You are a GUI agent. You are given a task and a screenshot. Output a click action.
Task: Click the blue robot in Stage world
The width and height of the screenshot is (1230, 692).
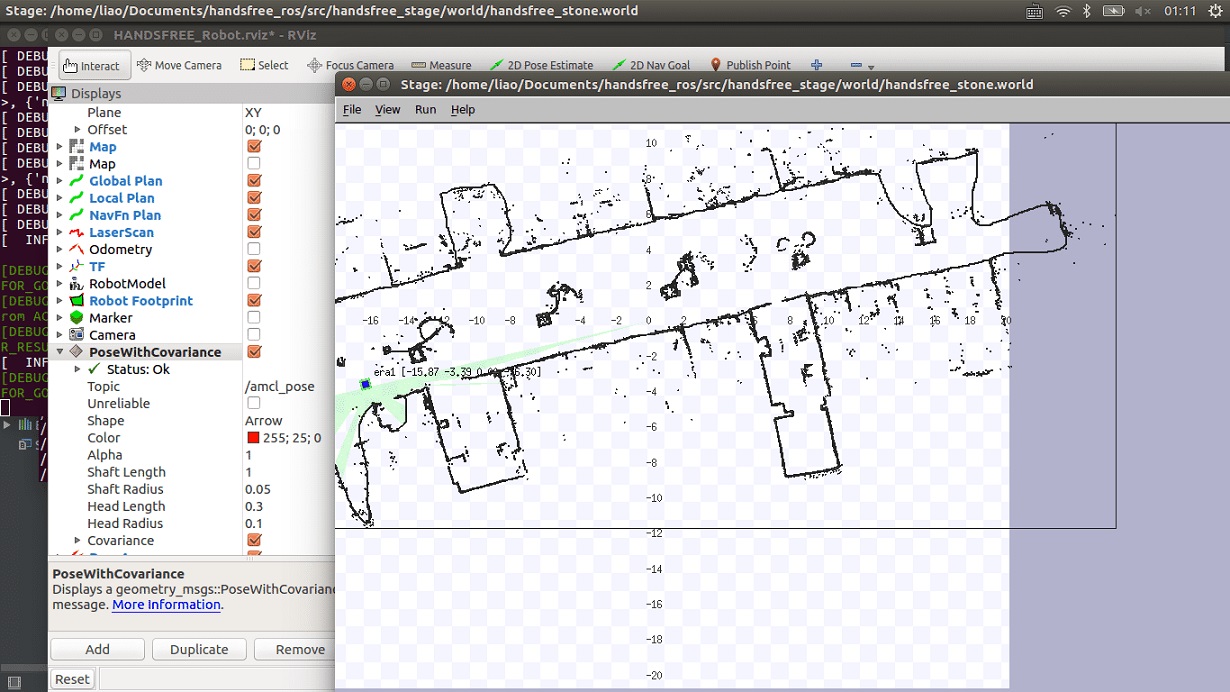point(366,384)
